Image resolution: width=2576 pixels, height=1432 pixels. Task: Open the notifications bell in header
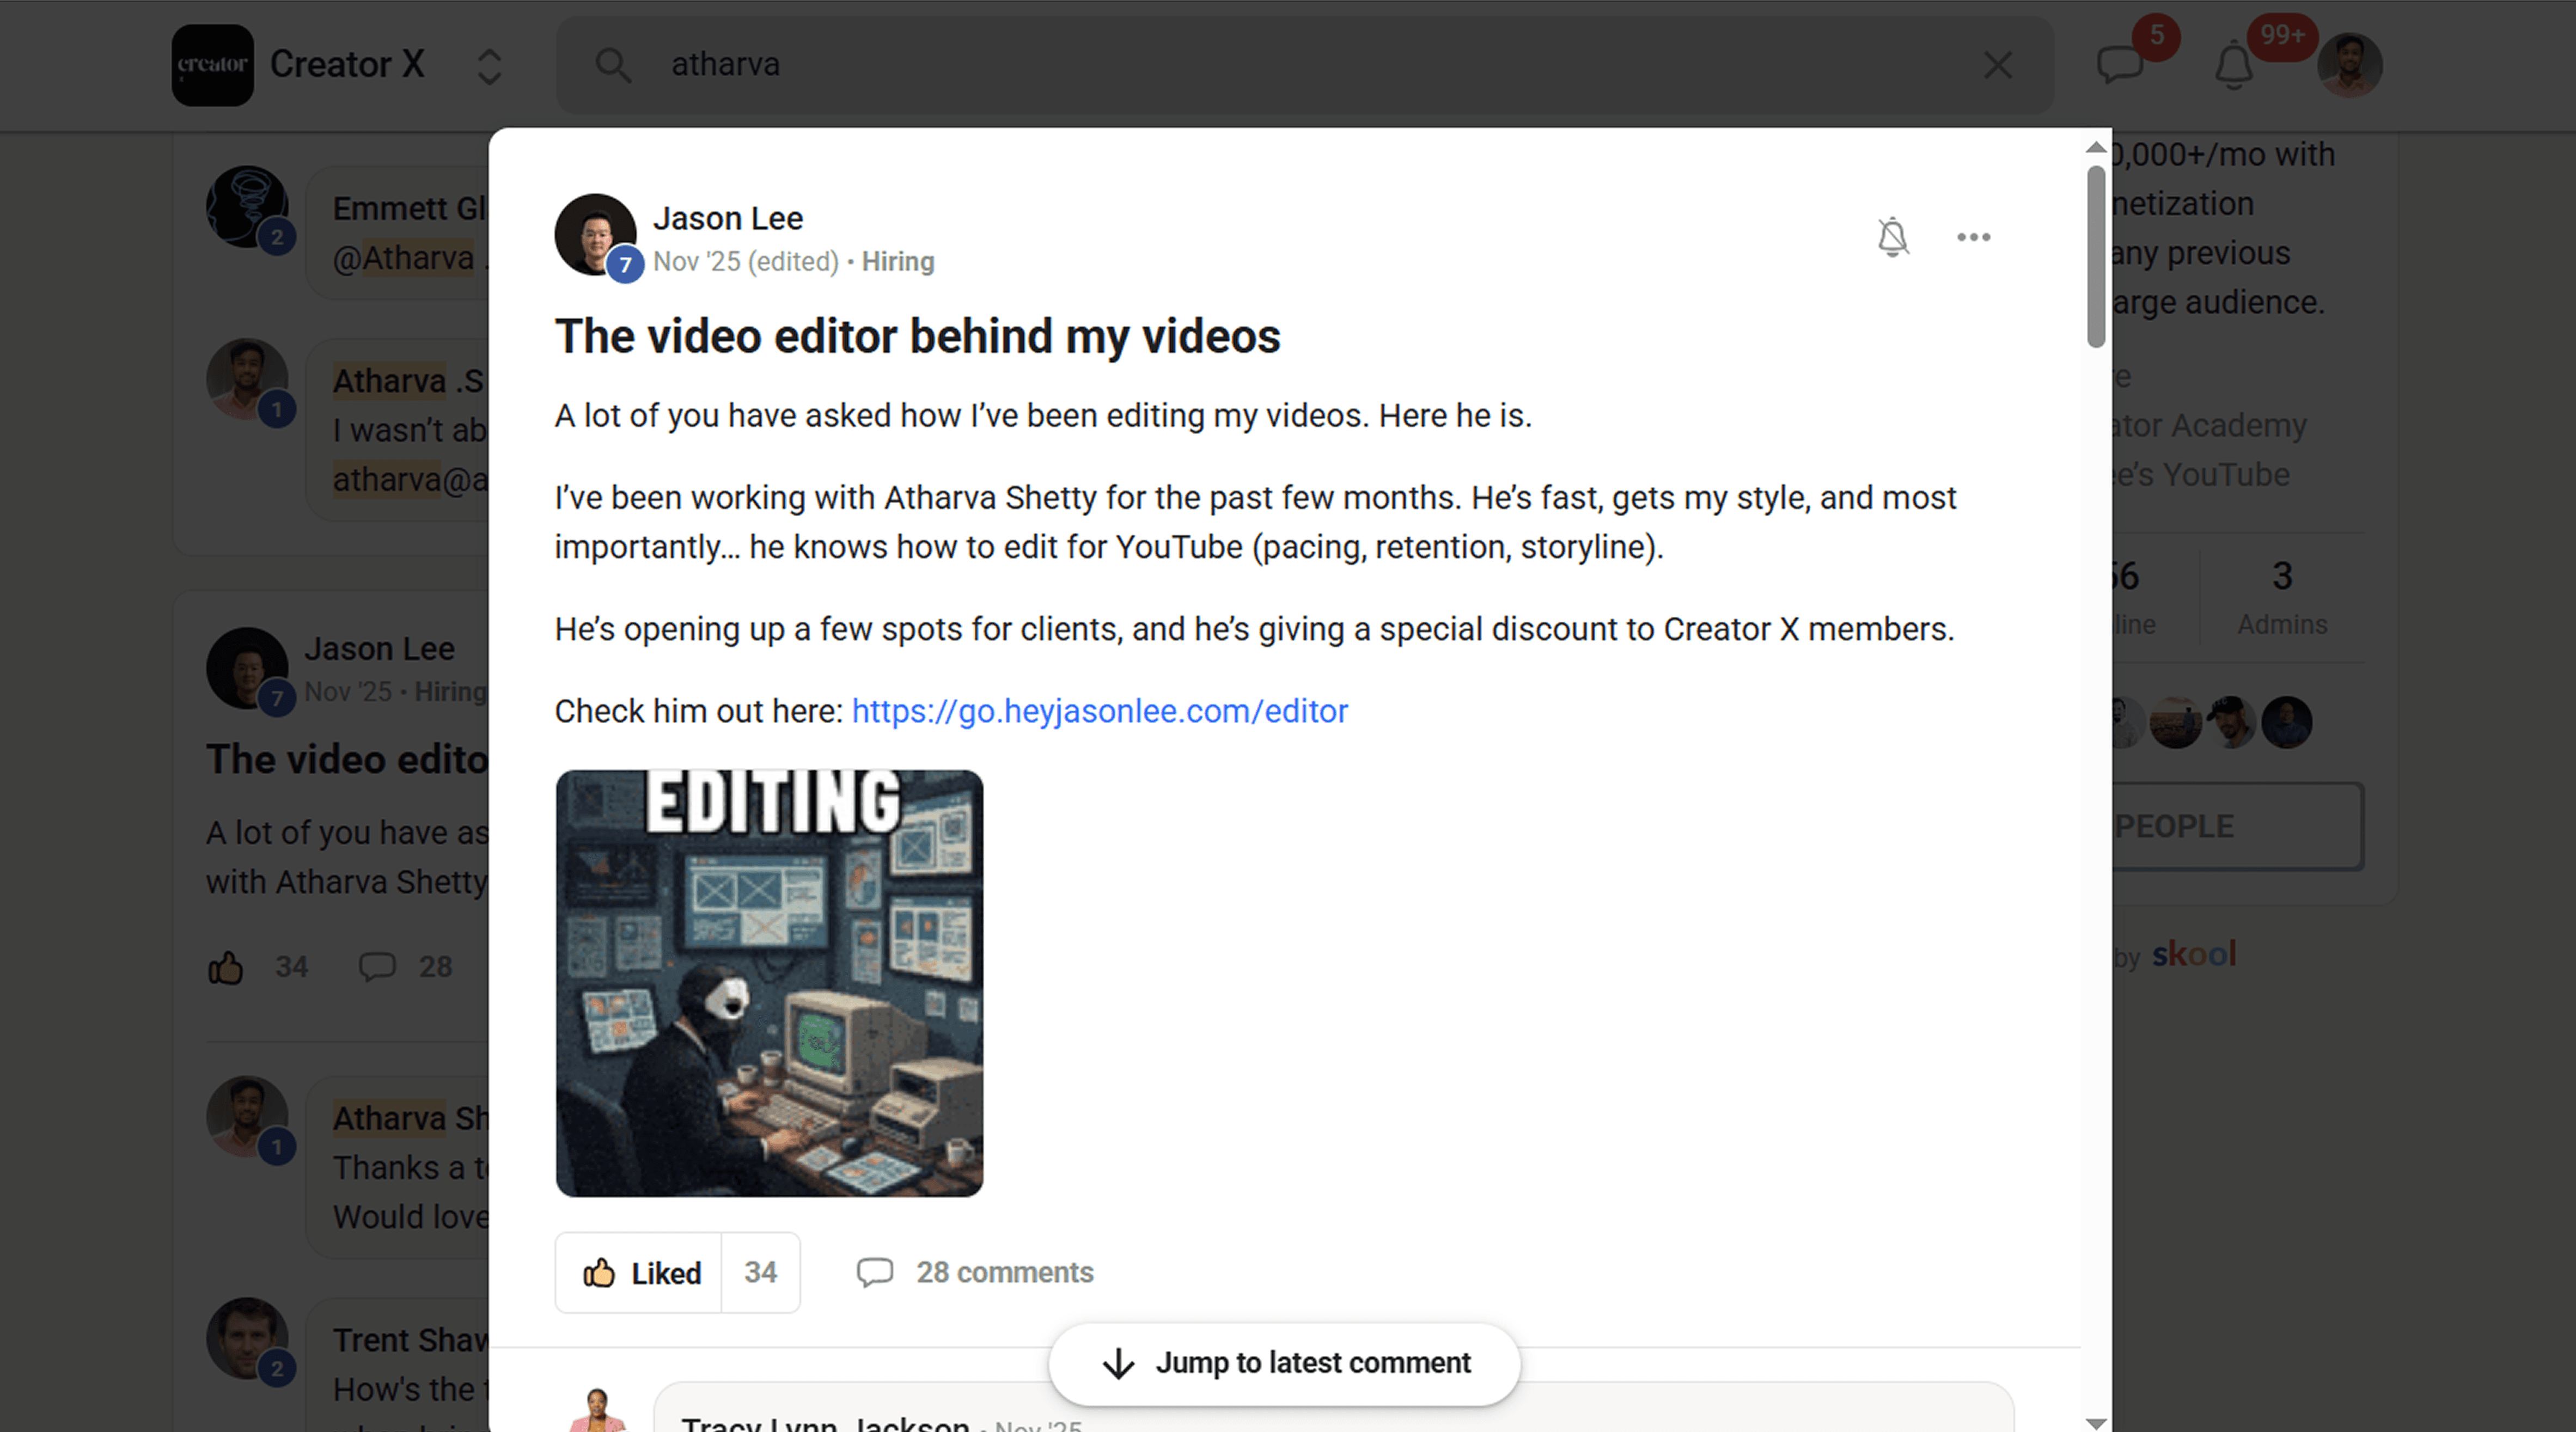pyautogui.click(x=2233, y=67)
